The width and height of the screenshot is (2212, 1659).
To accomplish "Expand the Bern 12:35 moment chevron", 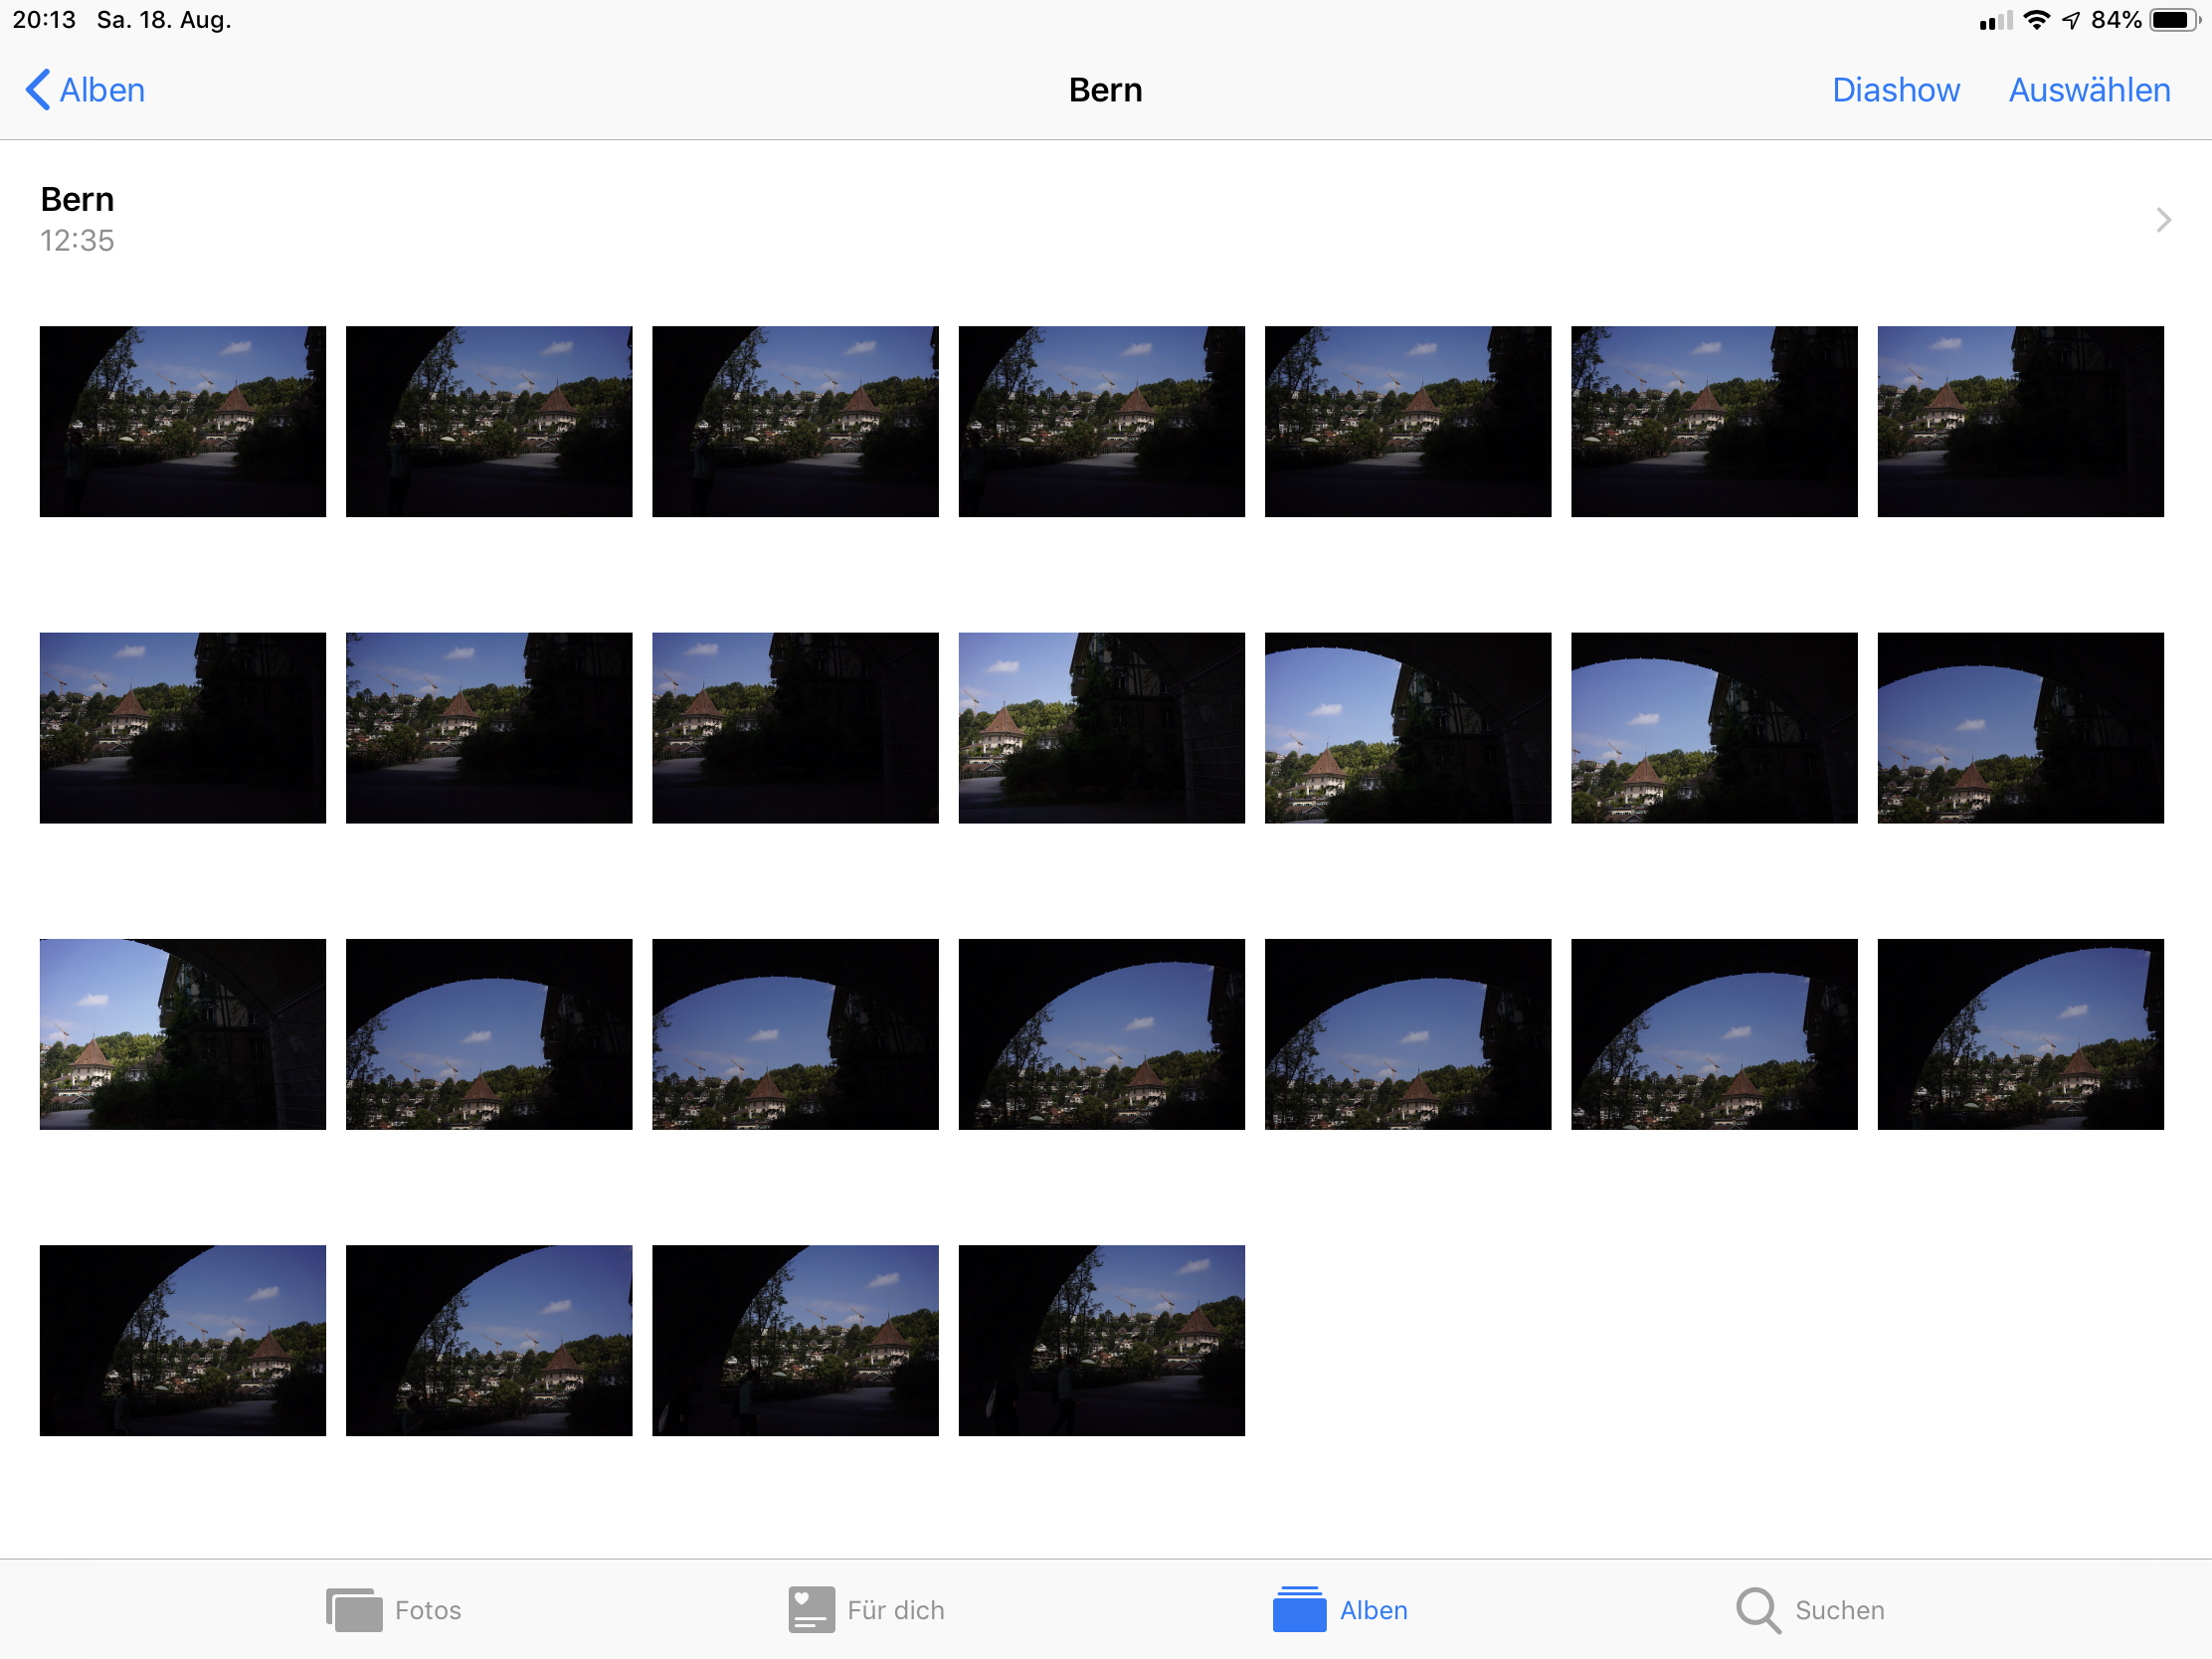I will (2163, 220).
